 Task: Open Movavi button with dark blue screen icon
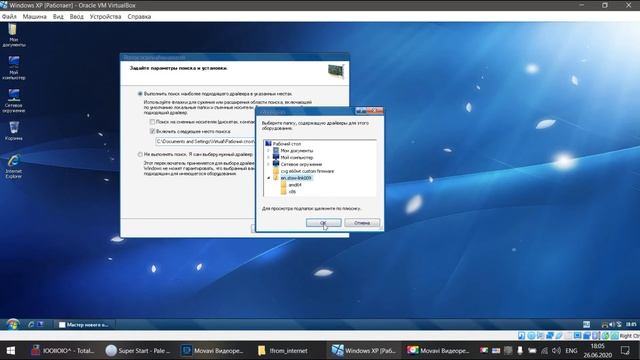click(x=213, y=351)
